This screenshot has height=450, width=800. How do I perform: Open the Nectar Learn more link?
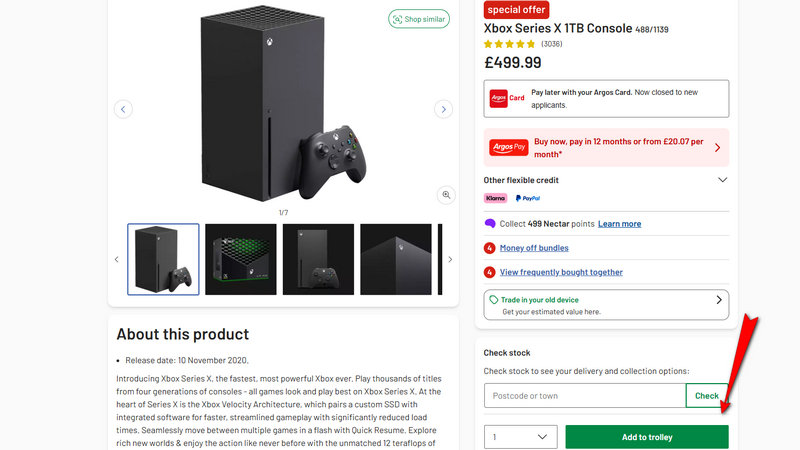[x=619, y=224]
